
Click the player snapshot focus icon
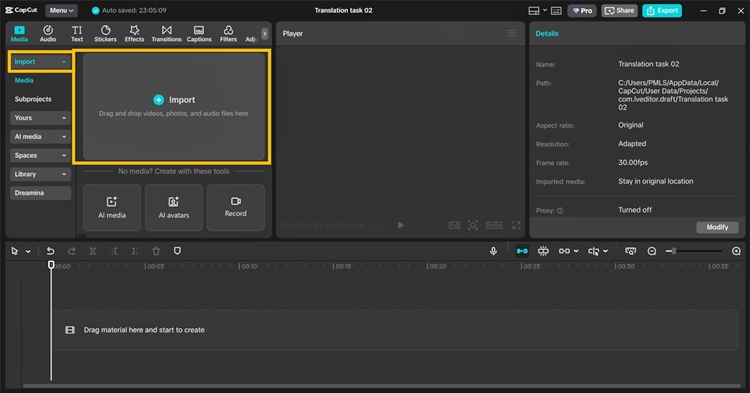click(473, 225)
